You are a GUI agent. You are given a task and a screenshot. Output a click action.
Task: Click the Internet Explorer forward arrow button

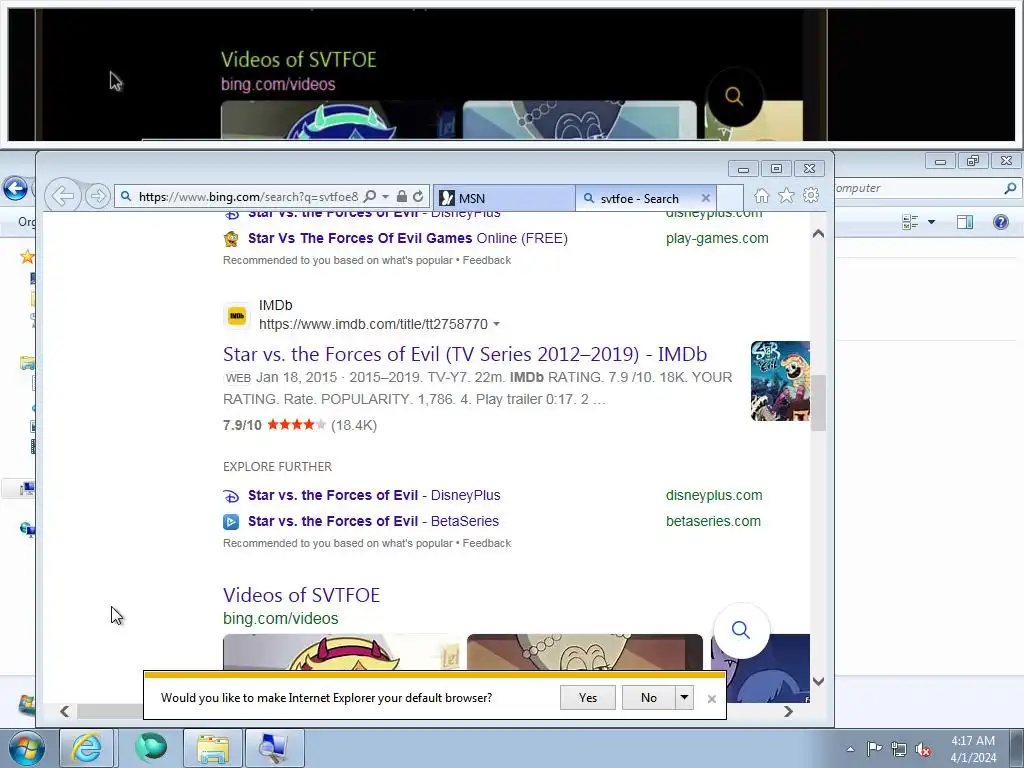click(x=97, y=196)
